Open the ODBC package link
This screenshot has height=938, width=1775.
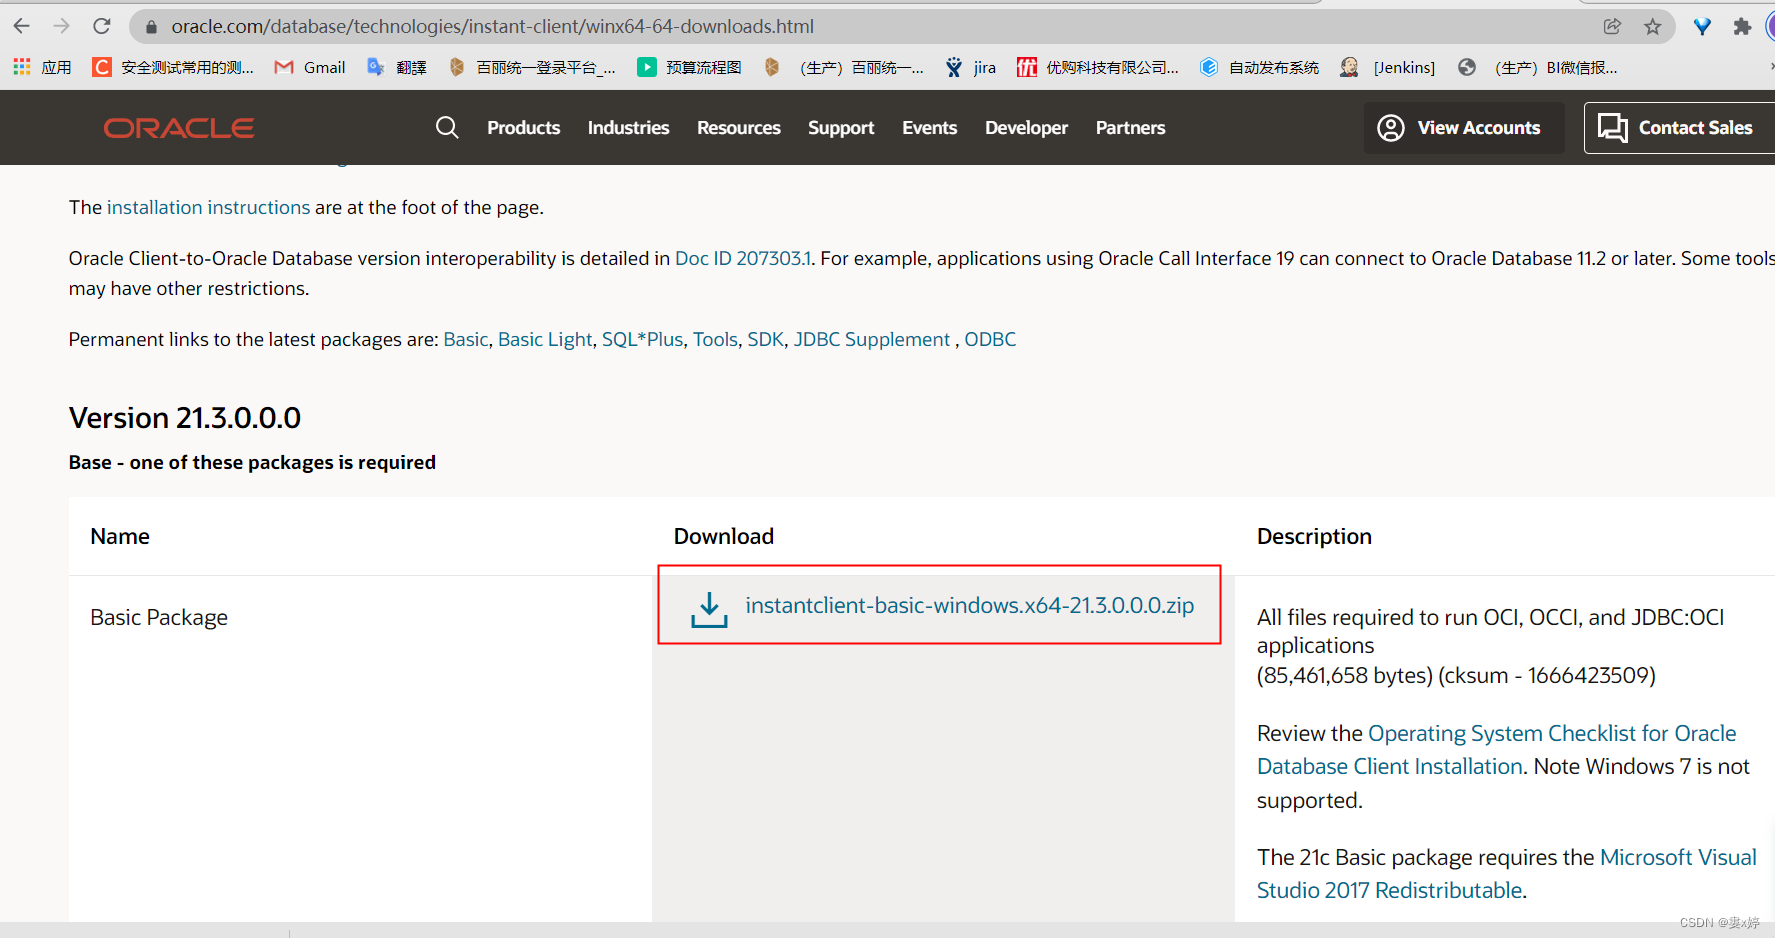click(x=990, y=339)
